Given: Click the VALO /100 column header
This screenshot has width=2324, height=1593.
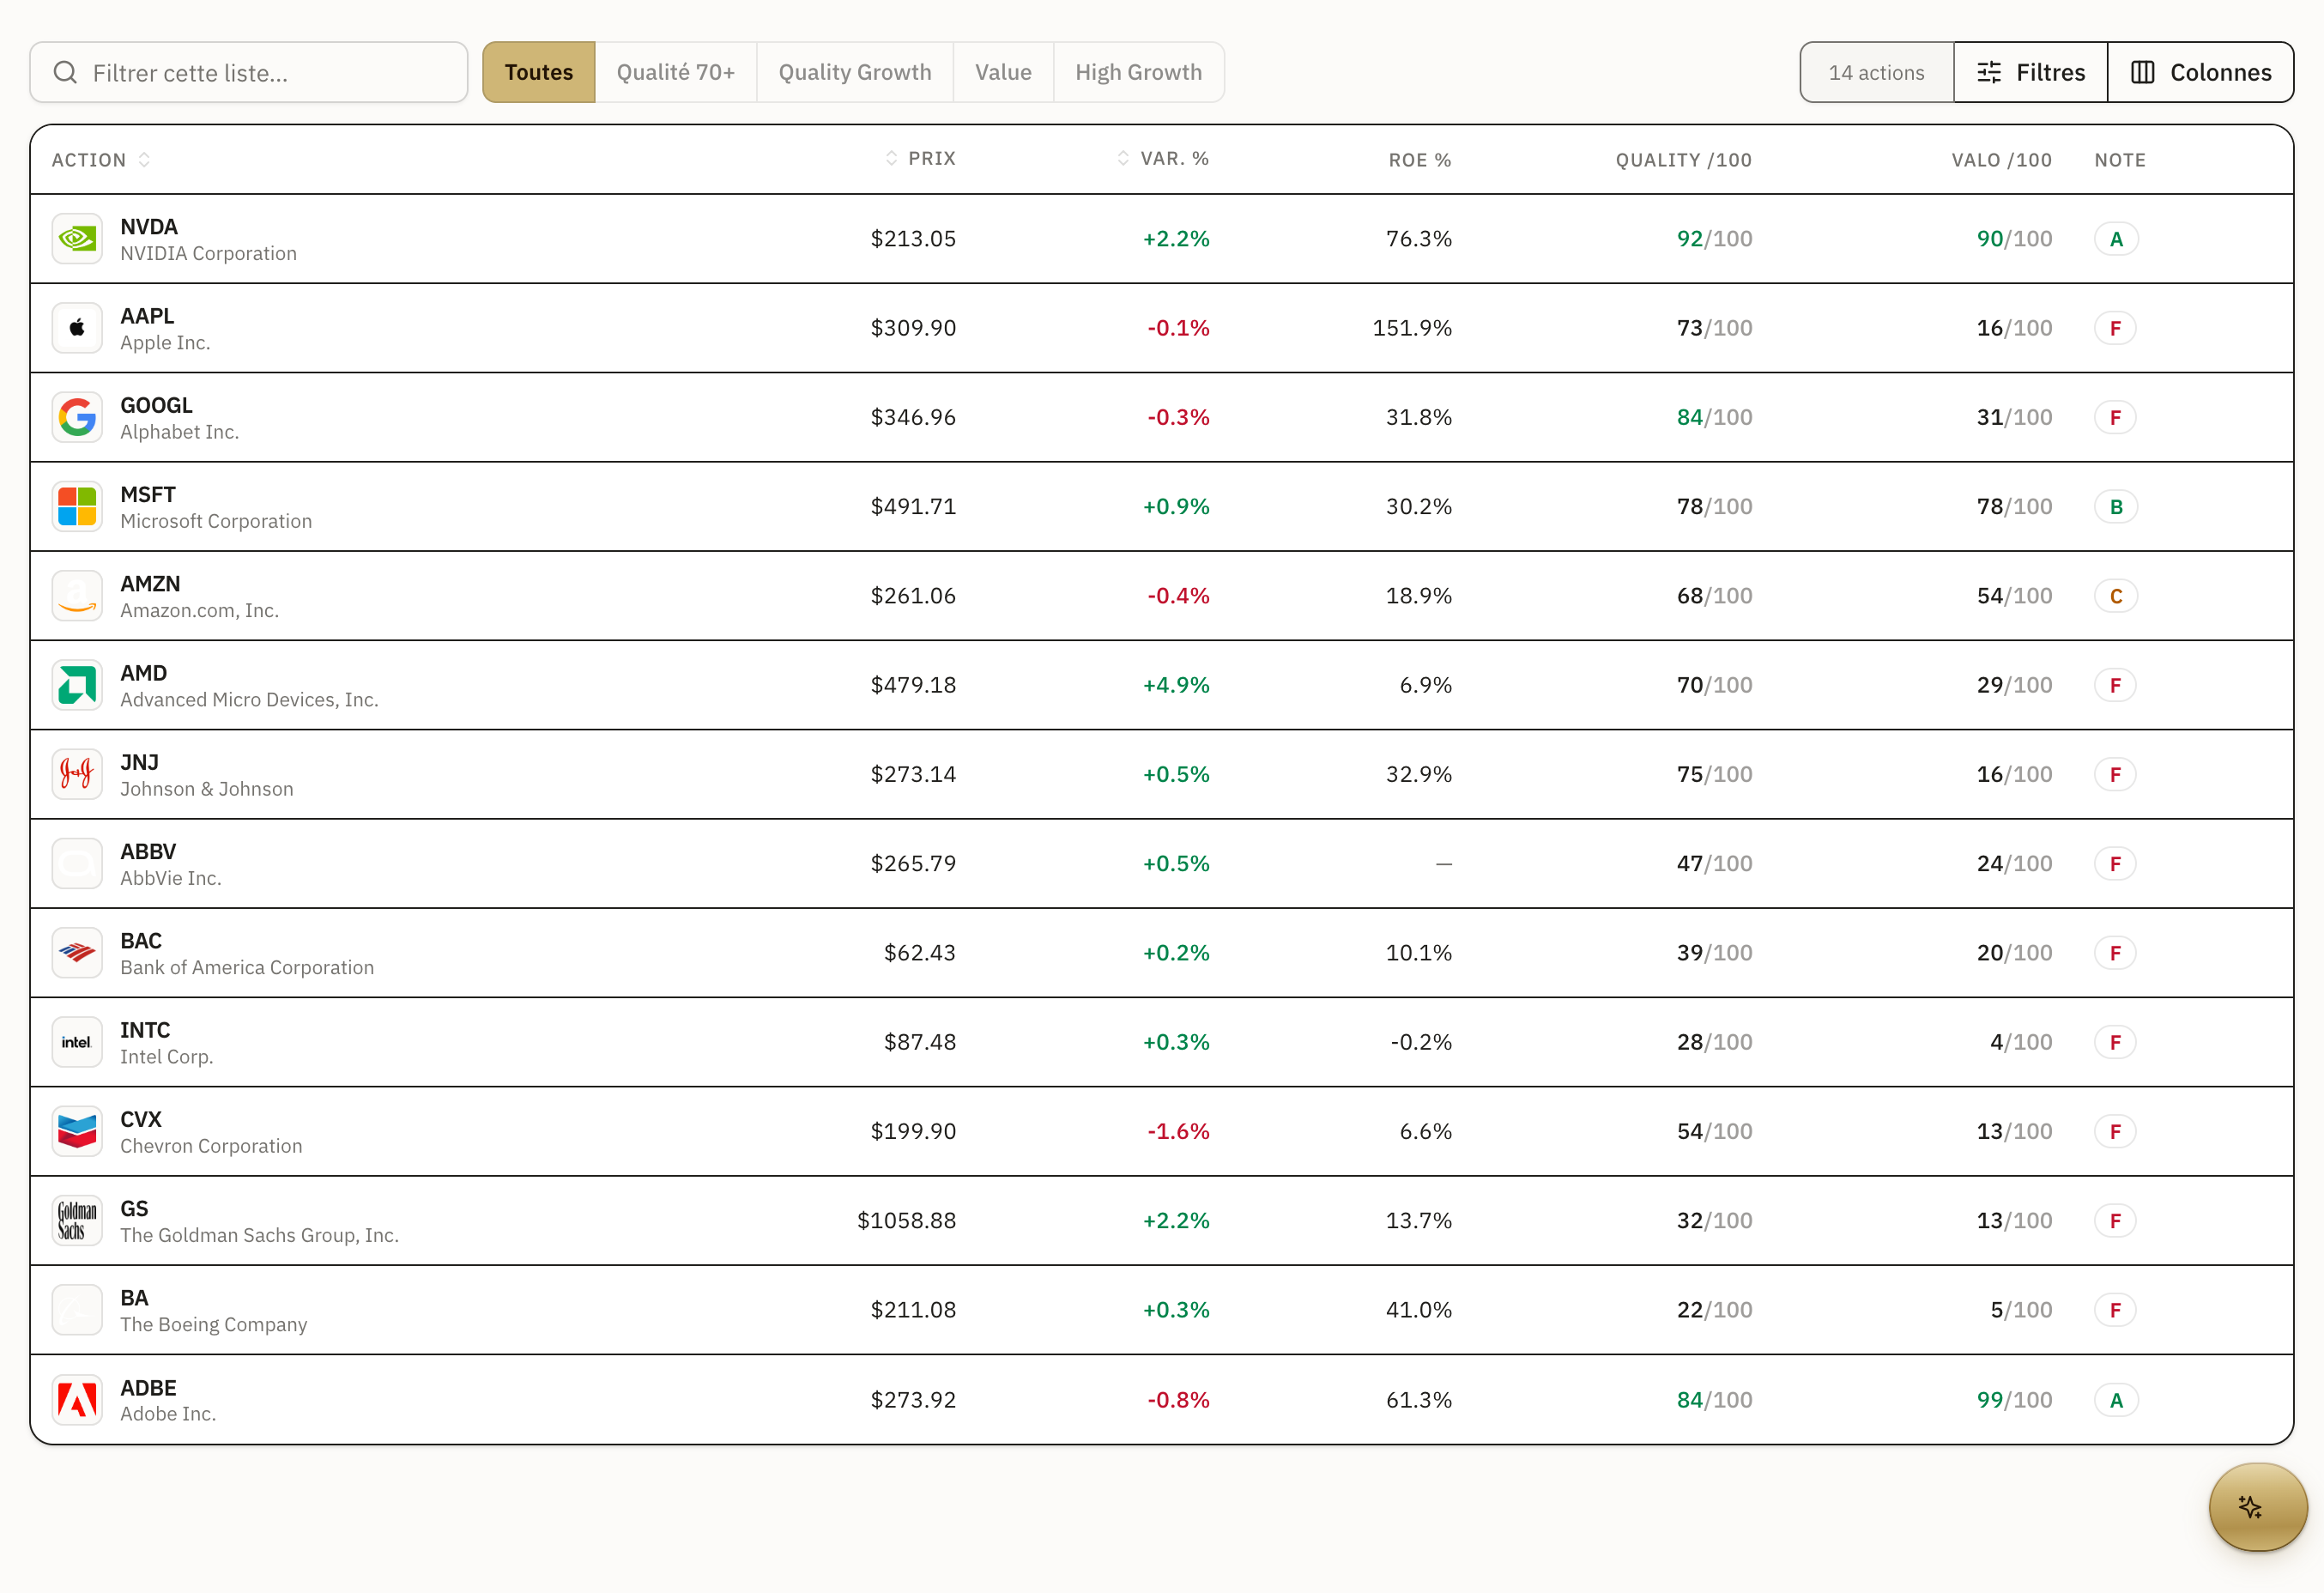Looking at the screenshot, I should click(2002, 160).
